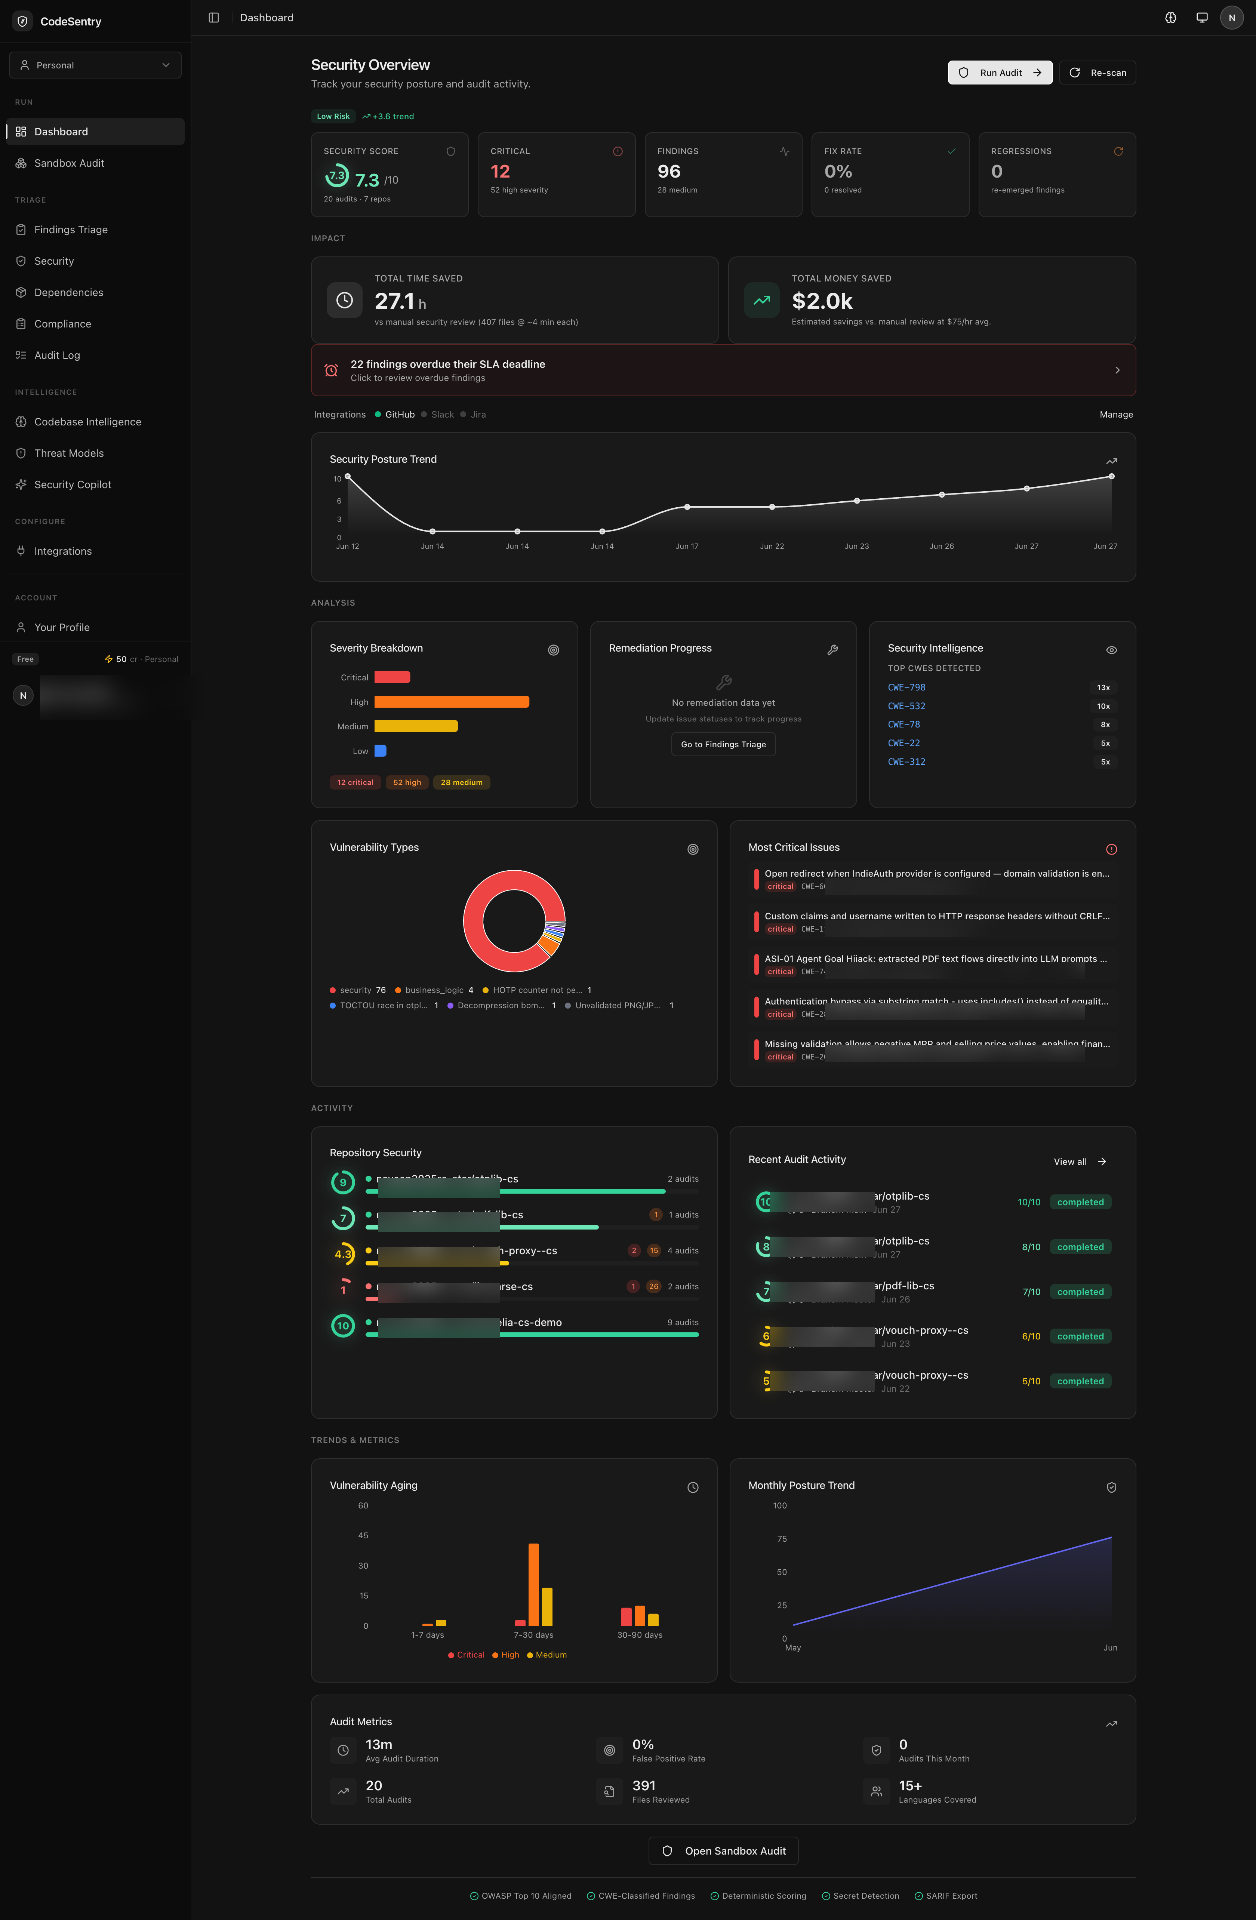
Task: Open Security Copilot sidebar item
Action: coord(95,485)
